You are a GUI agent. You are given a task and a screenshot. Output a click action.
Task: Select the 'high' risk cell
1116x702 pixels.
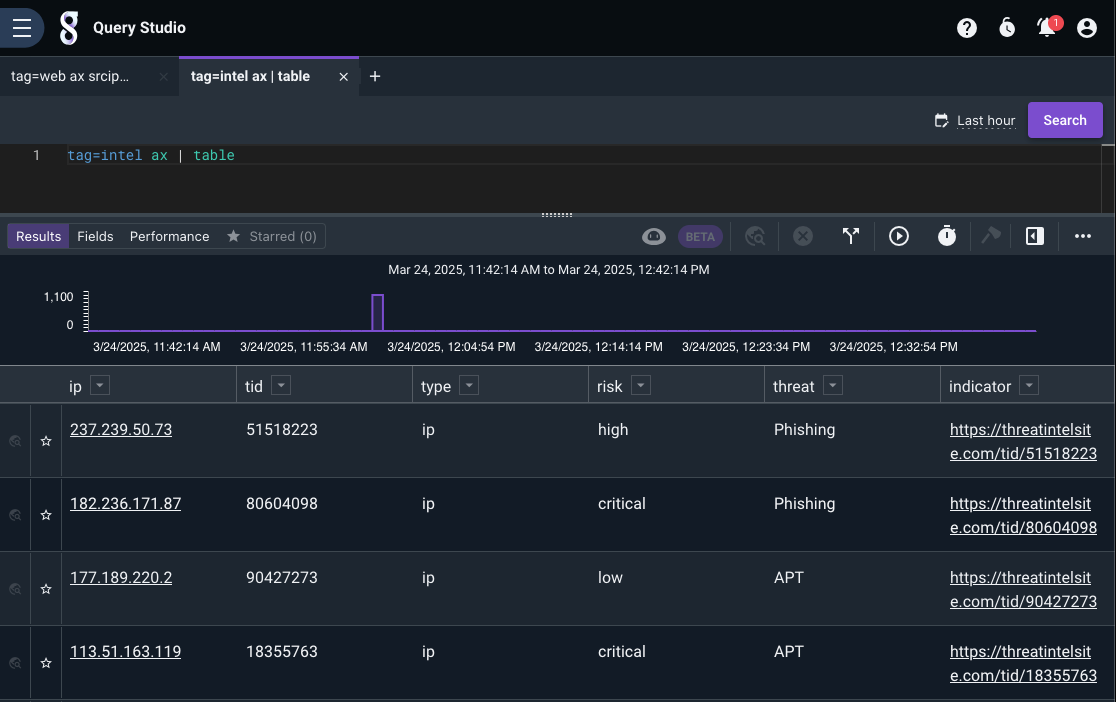613,430
